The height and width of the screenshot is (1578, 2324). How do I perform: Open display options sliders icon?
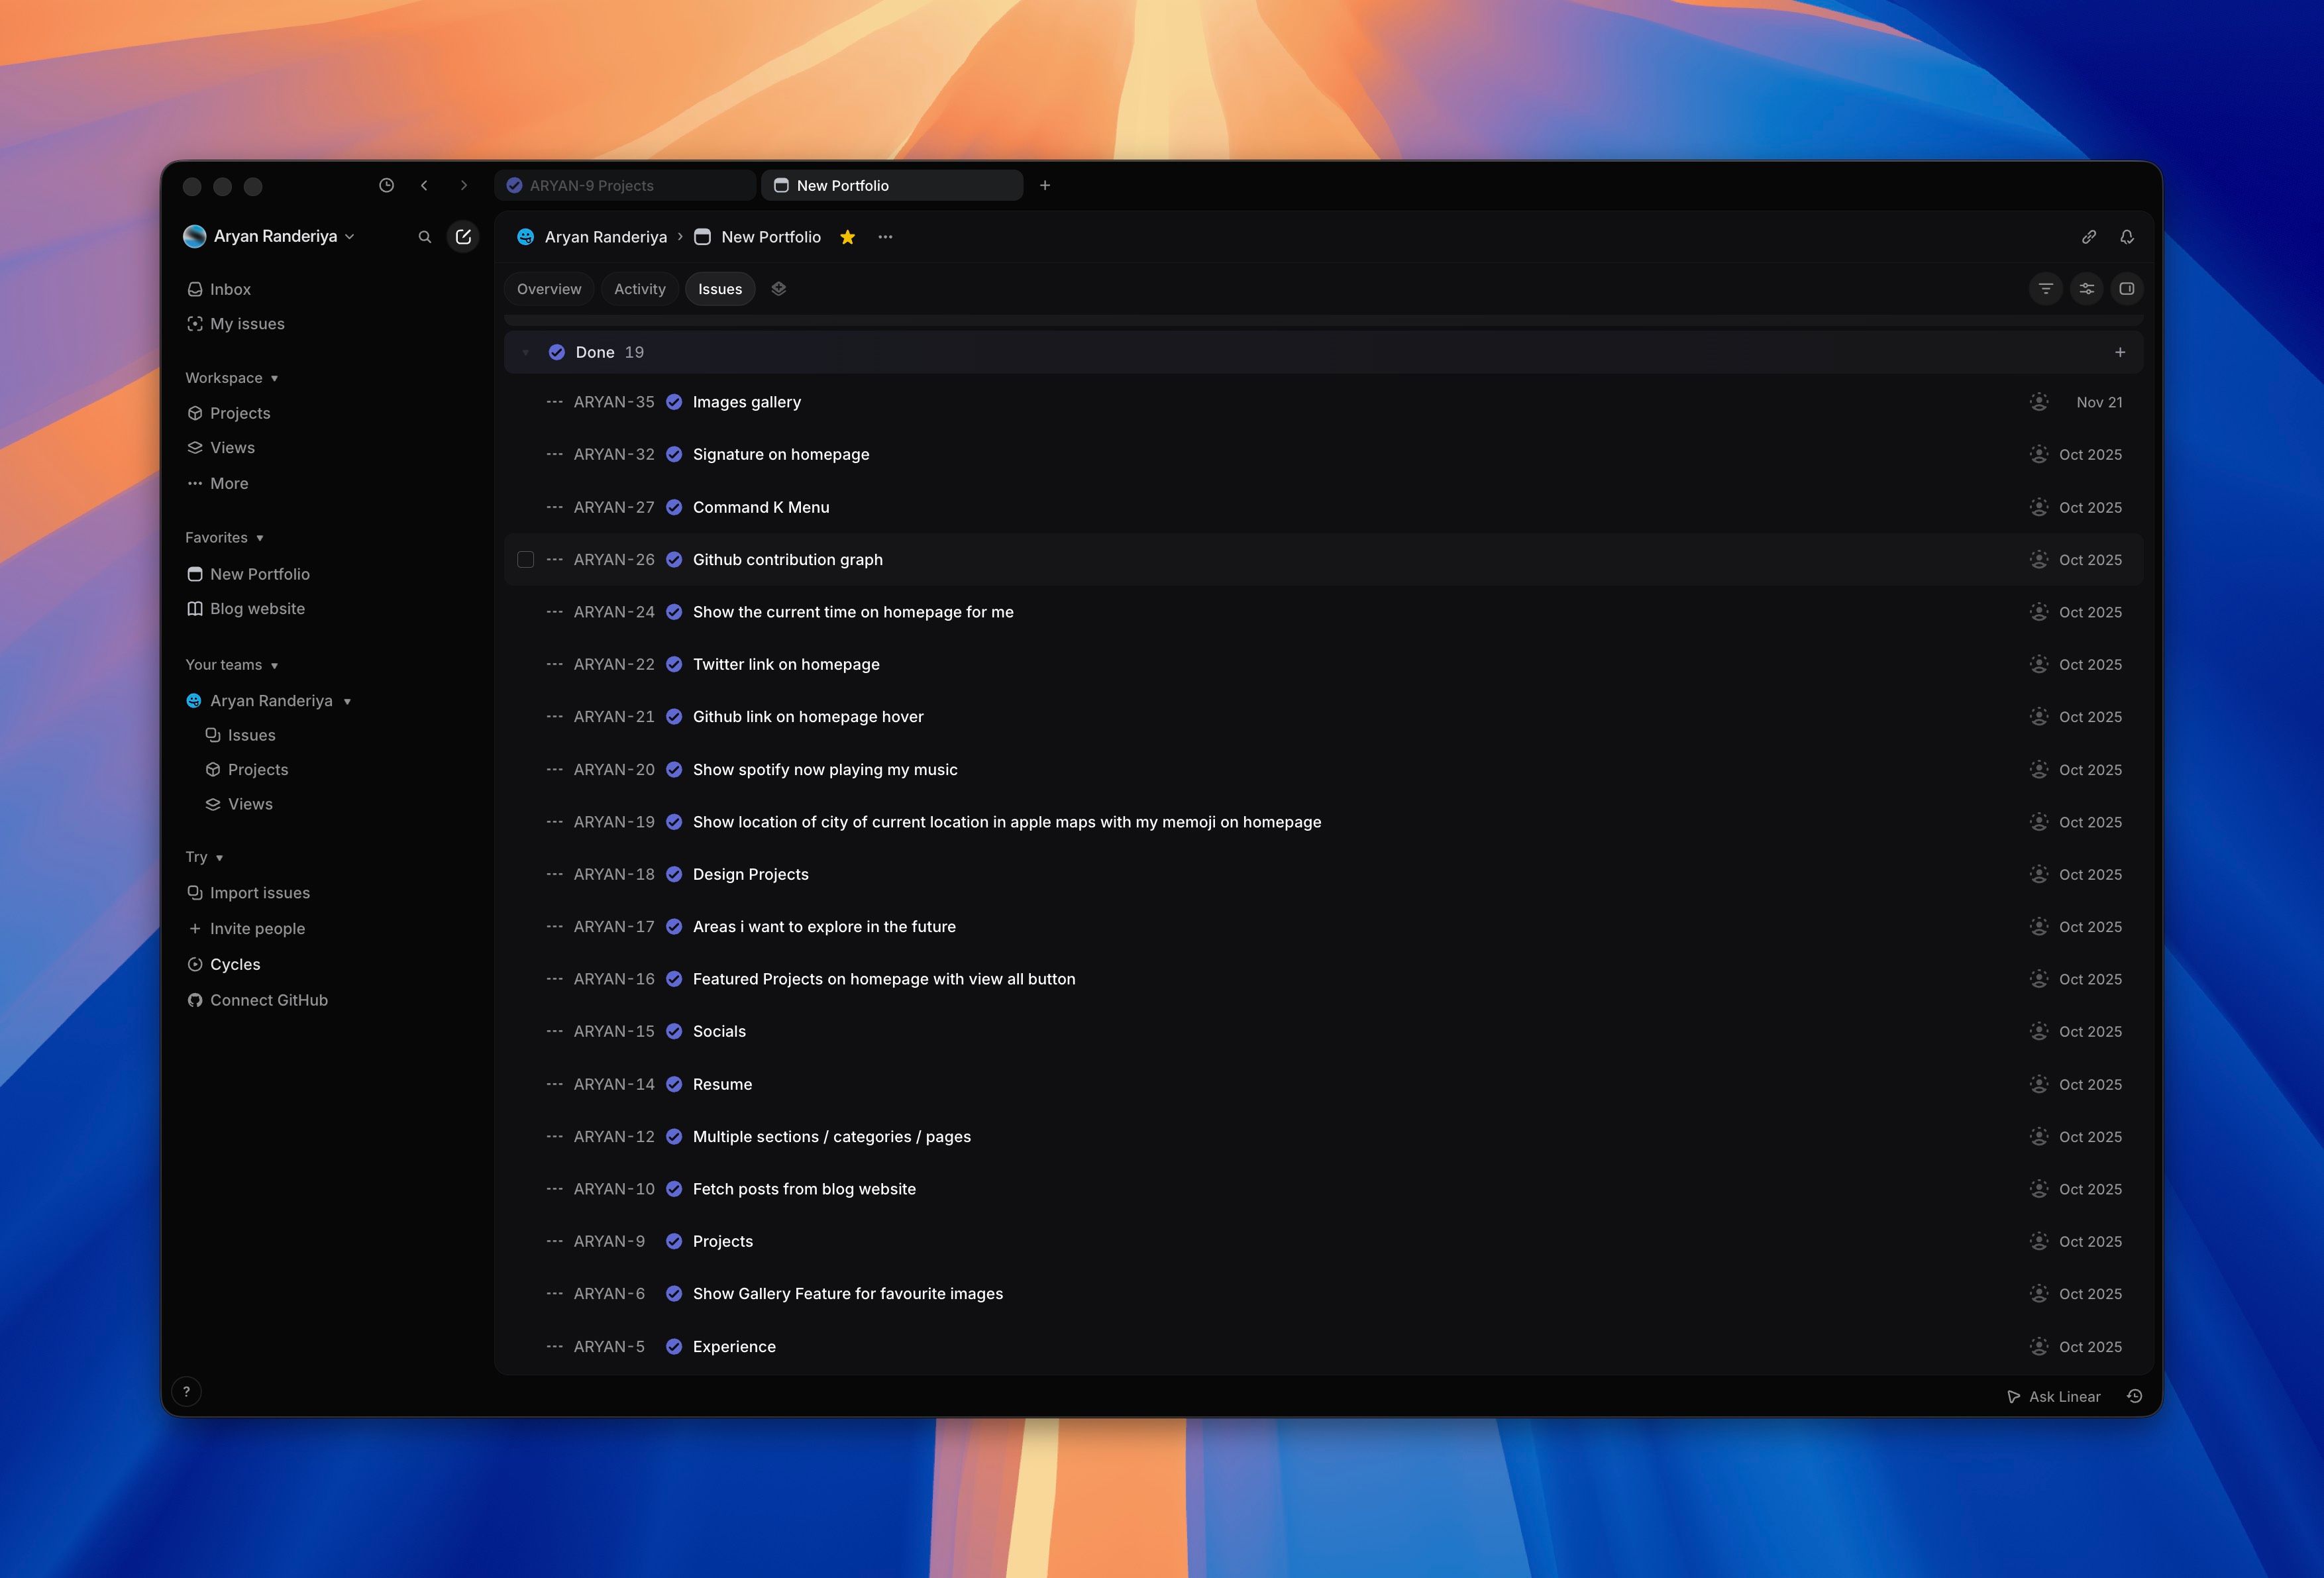tap(2087, 289)
